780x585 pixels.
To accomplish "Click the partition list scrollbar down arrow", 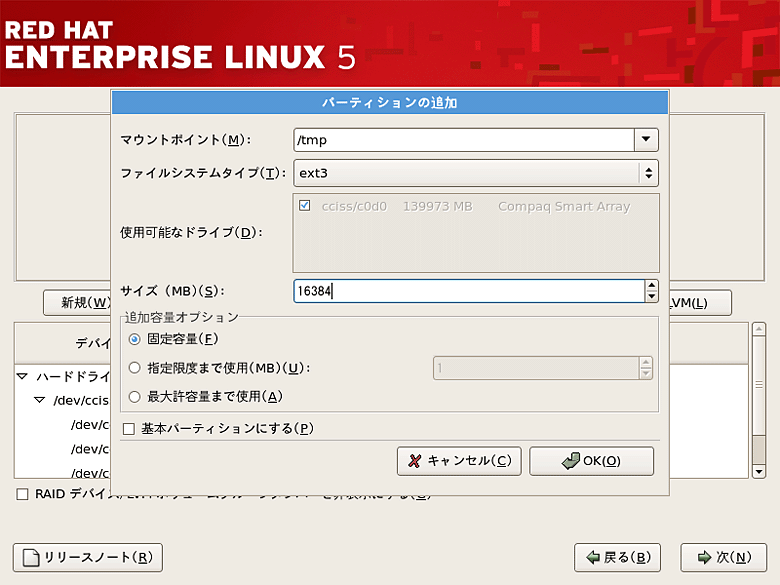I will pos(759,472).
